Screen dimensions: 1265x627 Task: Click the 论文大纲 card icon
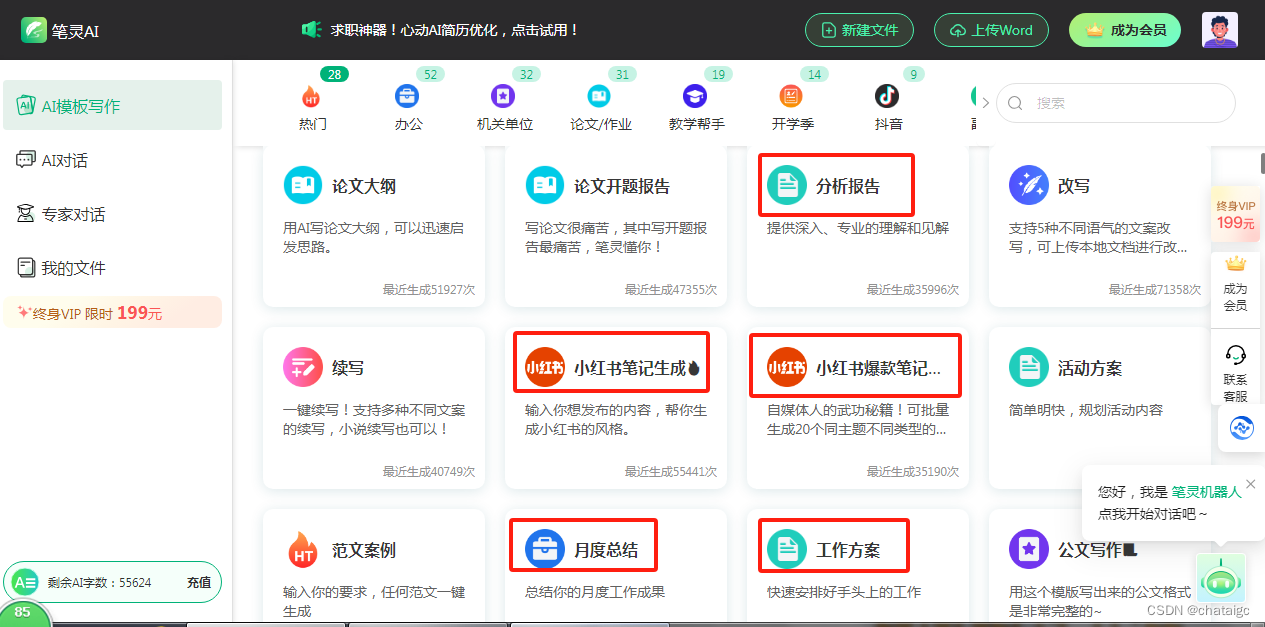(303, 185)
